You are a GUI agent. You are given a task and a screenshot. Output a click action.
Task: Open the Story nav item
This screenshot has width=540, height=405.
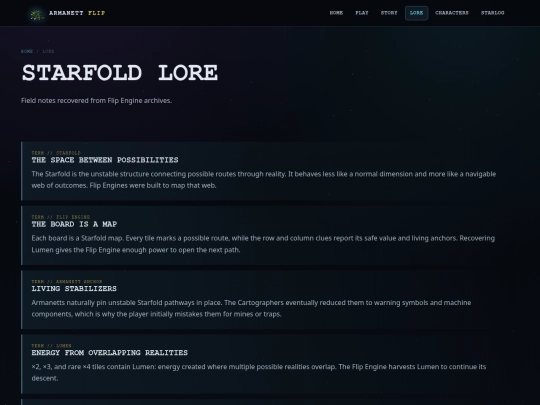coord(389,13)
